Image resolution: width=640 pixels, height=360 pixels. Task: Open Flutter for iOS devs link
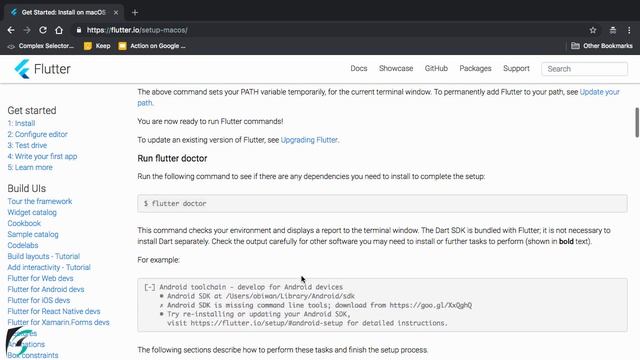[39, 300]
